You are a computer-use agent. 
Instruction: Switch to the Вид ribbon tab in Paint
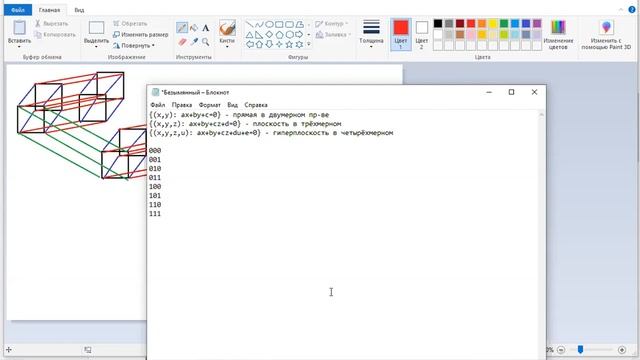[79, 10]
